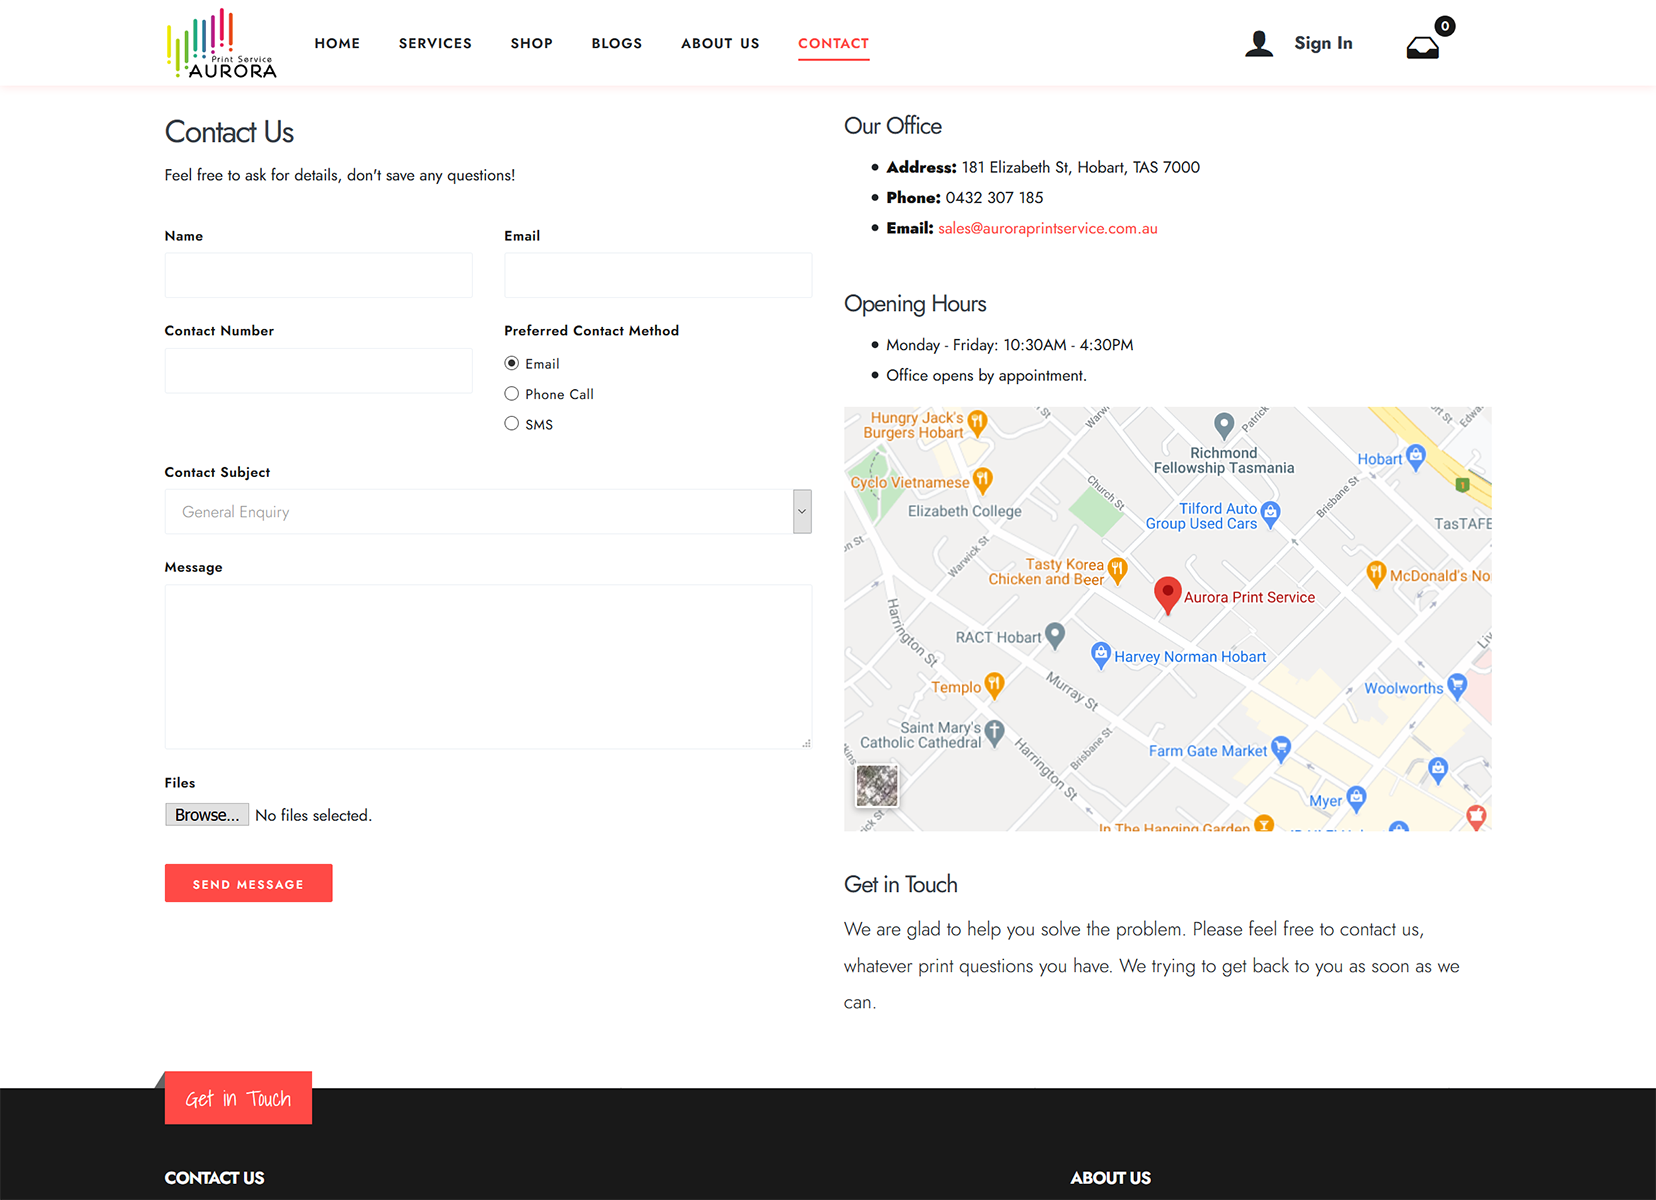Click the Aurora Print Service logo

click(x=221, y=43)
